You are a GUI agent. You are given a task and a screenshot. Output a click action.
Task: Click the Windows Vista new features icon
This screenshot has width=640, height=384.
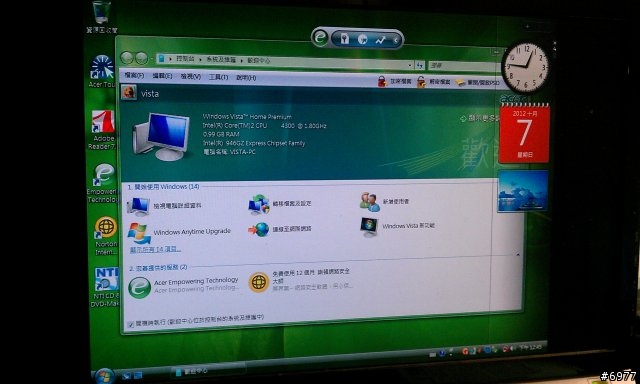(x=369, y=227)
